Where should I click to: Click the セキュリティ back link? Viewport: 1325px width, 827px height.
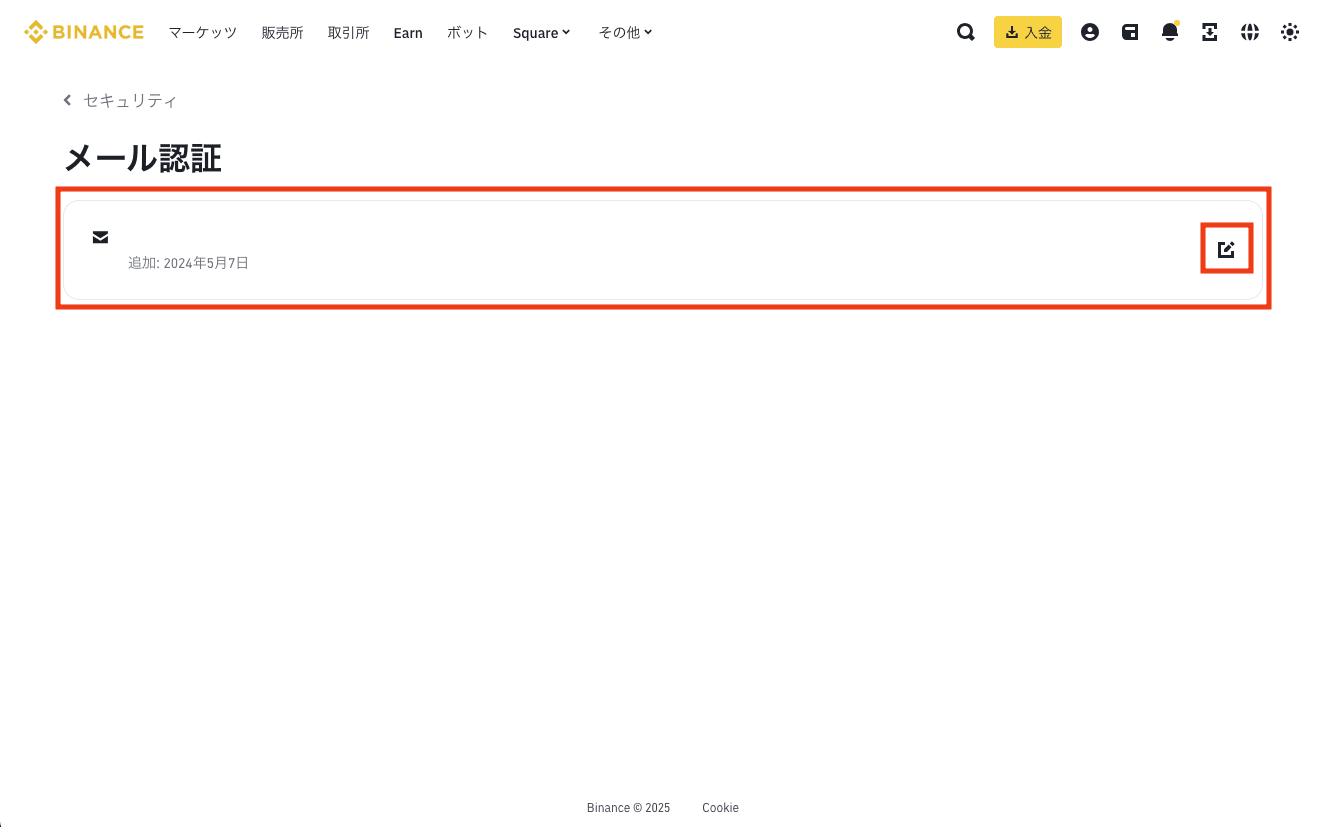pyautogui.click(x=130, y=100)
